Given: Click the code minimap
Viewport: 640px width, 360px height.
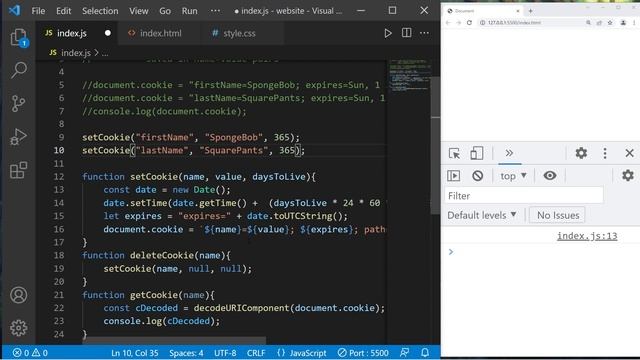Looking at the screenshot, I should click(x=409, y=75).
